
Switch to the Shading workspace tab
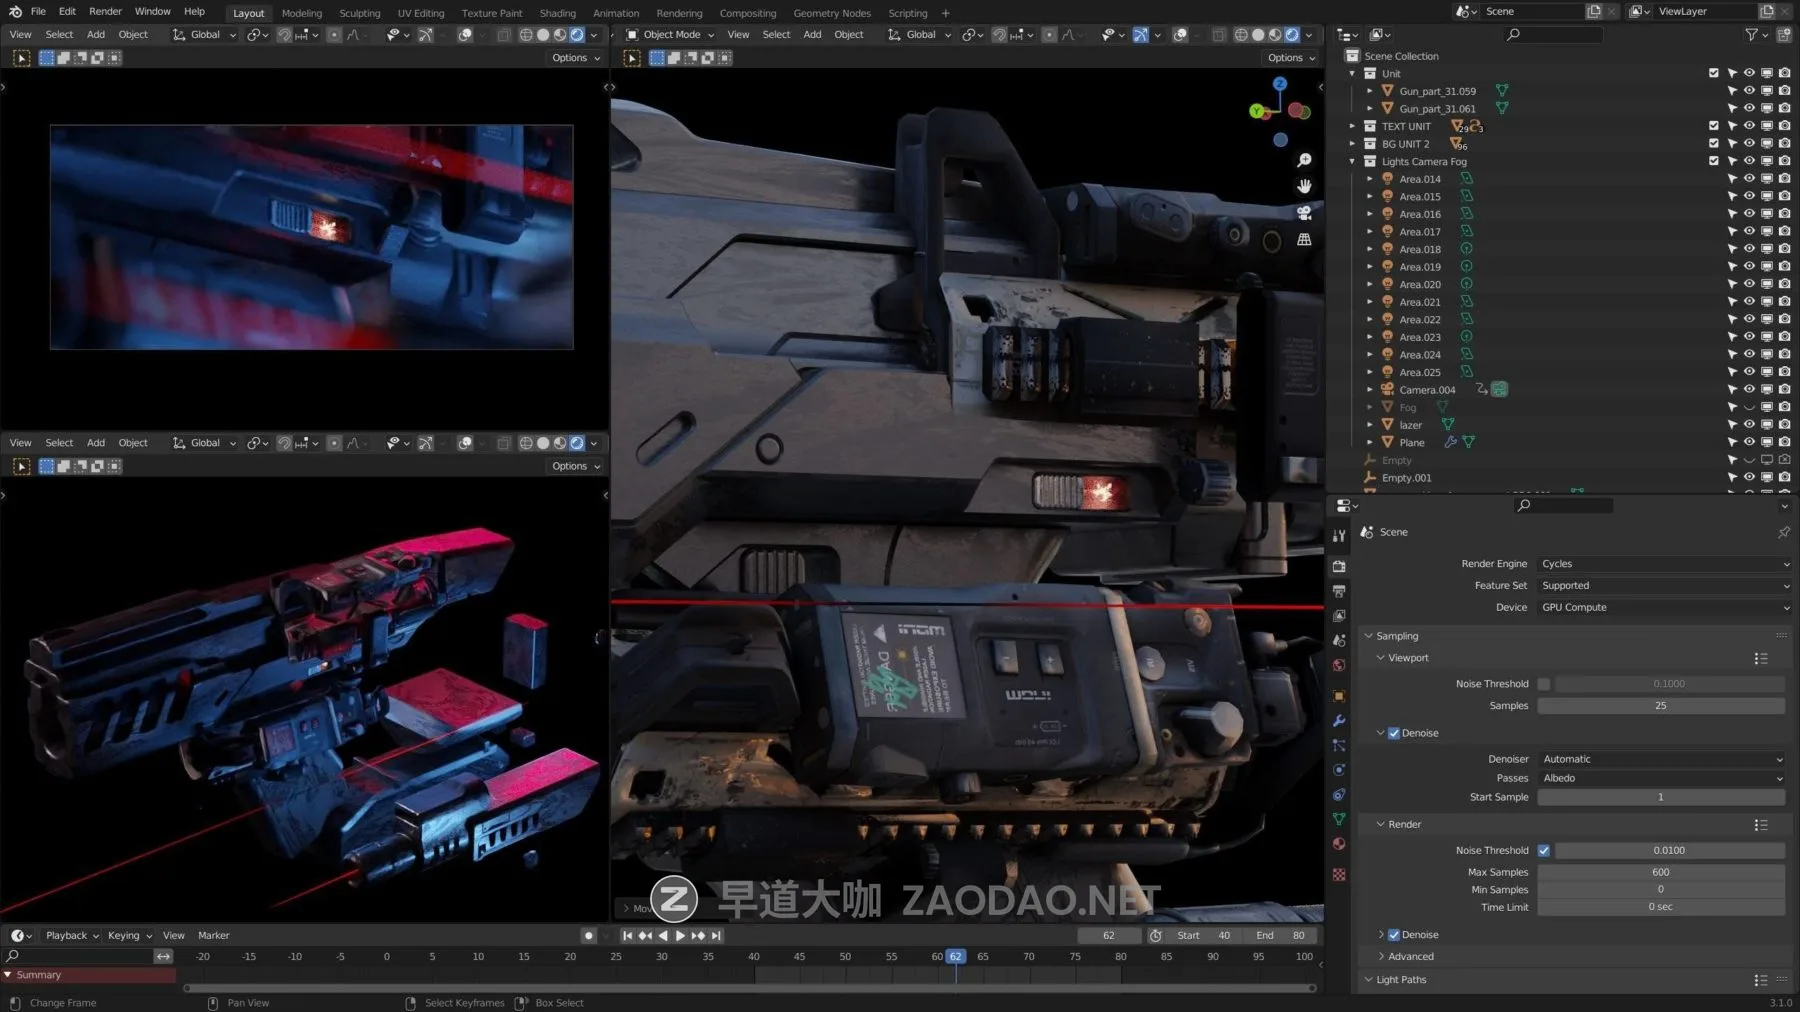pos(557,13)
